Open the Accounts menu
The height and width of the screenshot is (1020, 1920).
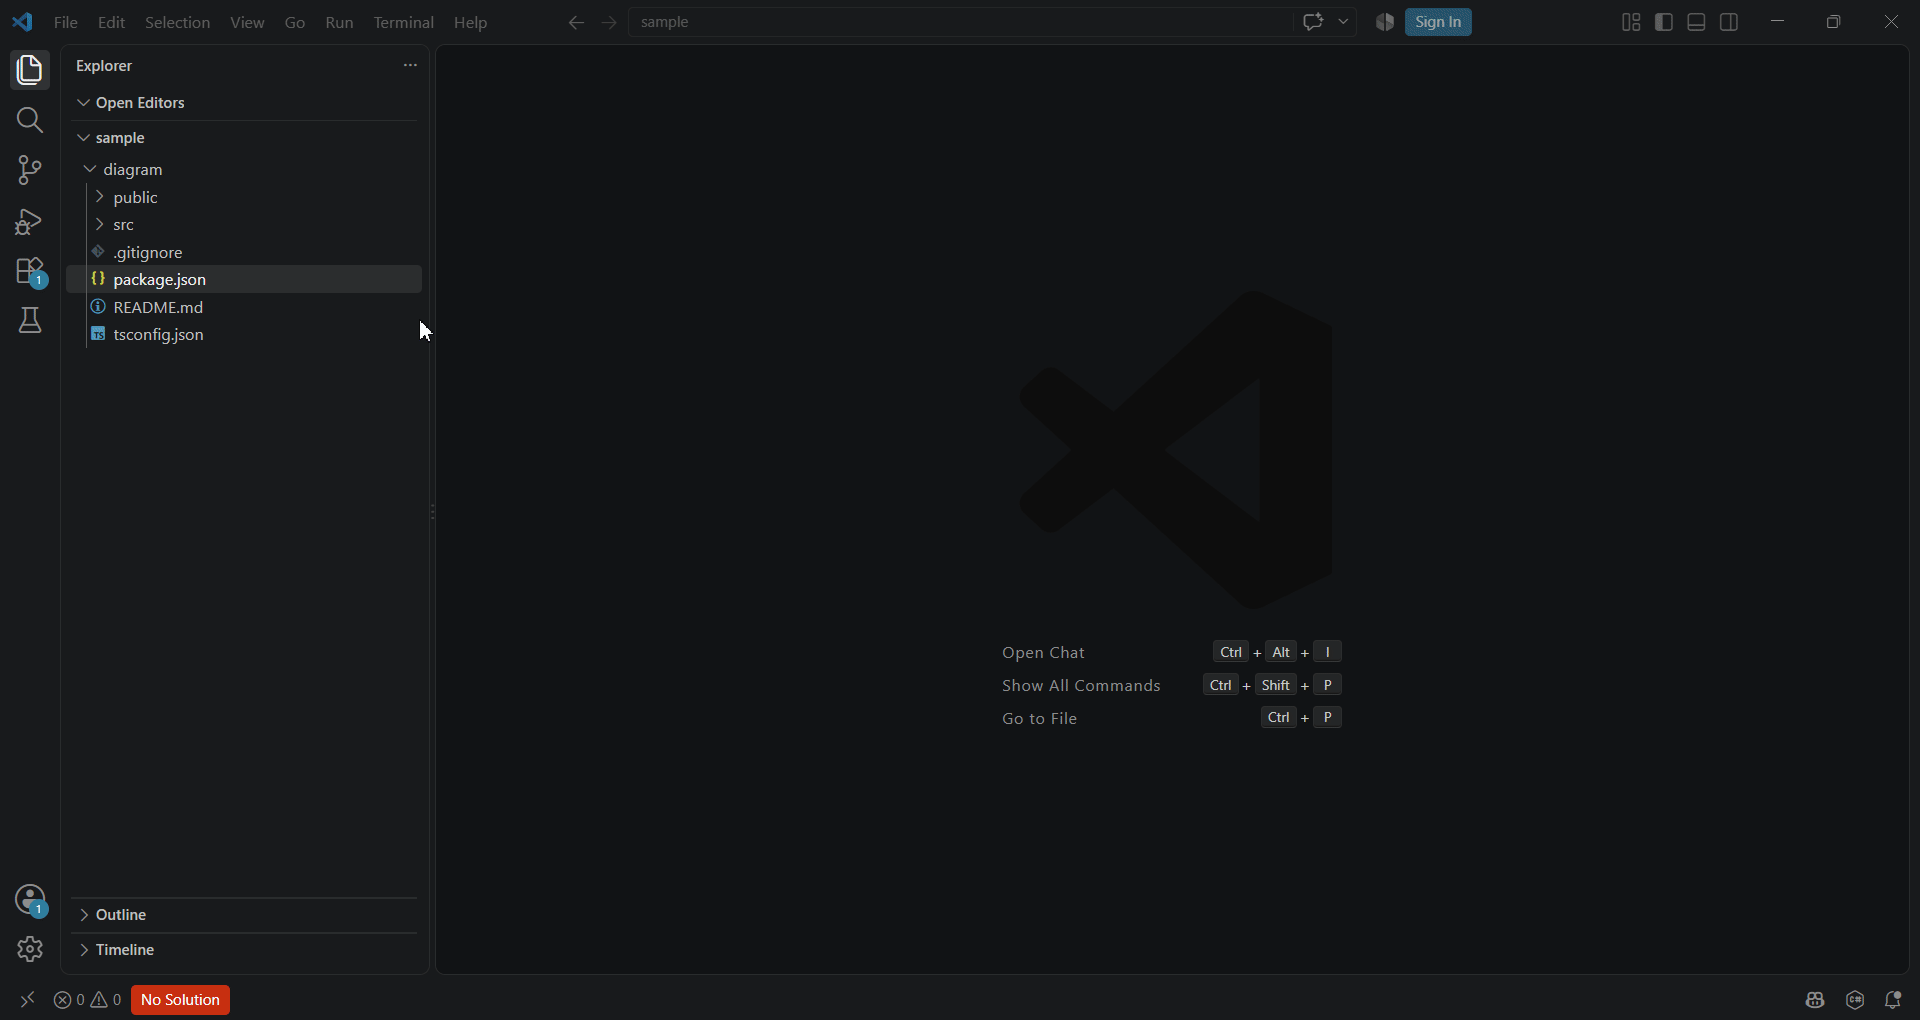tap(30, 900)
